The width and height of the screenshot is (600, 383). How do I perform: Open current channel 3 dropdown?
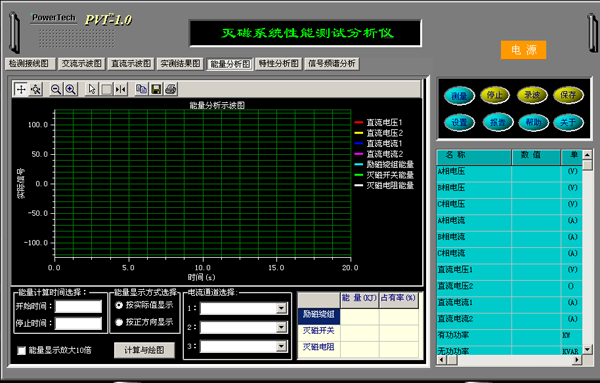click(x=281, y=346)
